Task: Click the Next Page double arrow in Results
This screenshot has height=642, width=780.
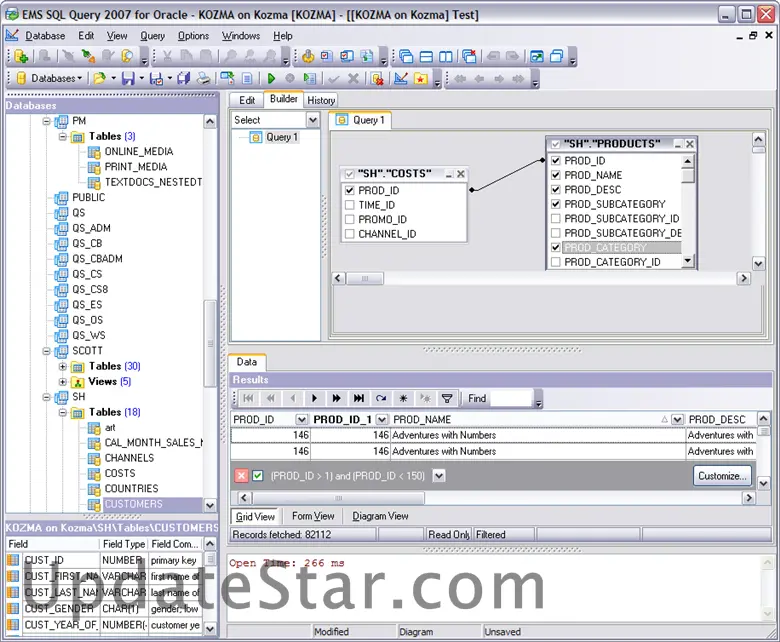Action: tap(336, 398)
